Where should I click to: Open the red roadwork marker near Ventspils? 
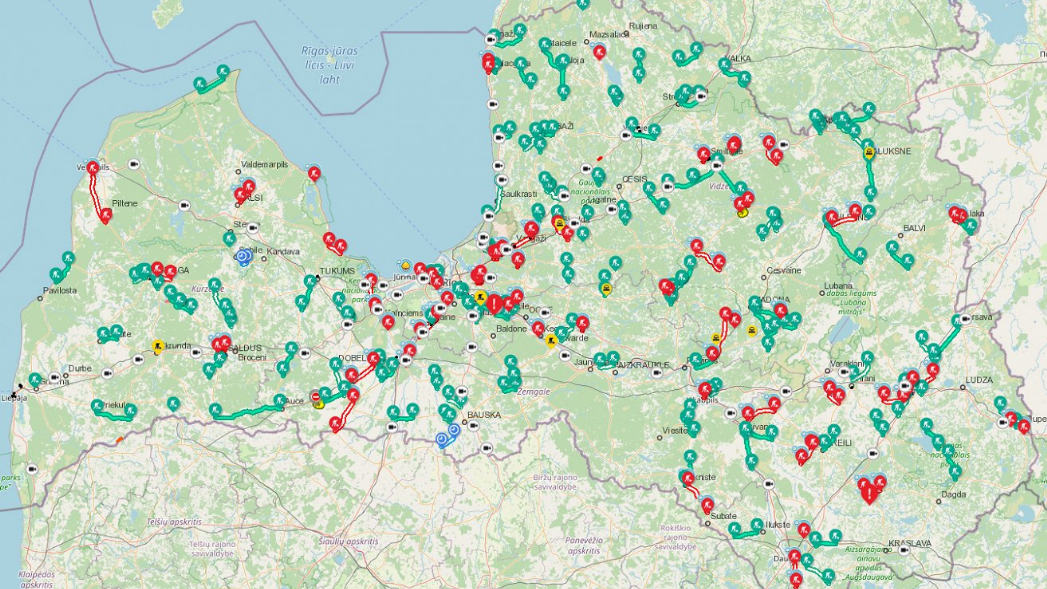[95, 168]
